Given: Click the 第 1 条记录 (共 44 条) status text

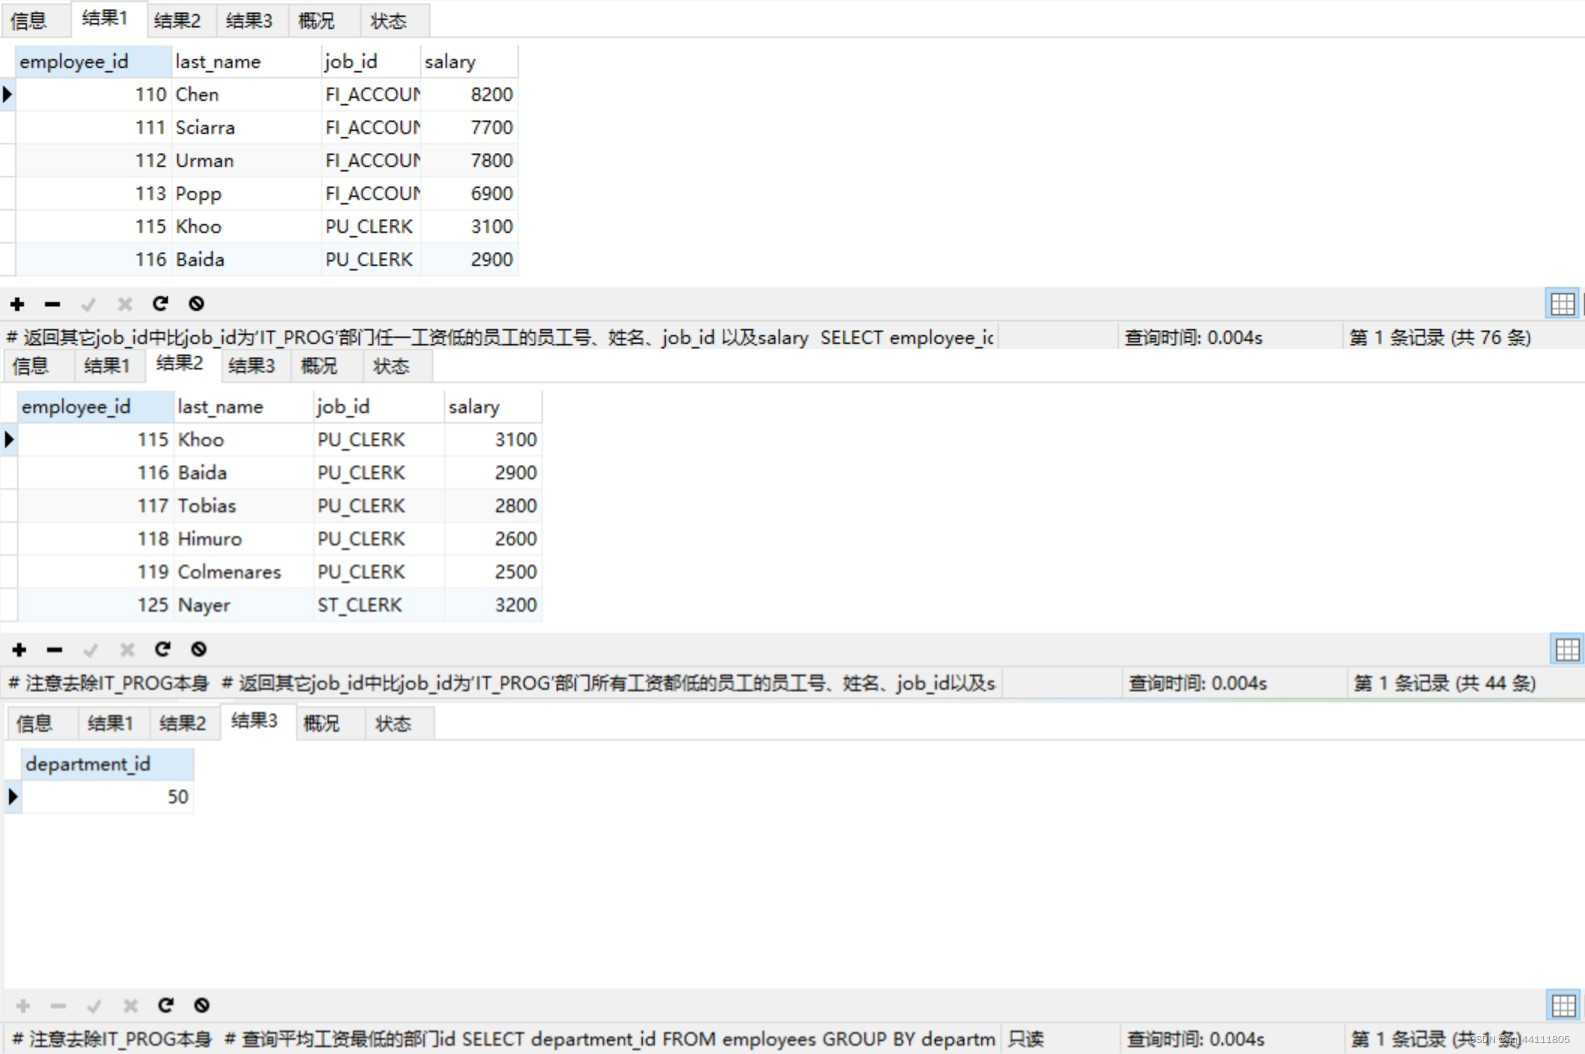Looking at the screenshot, I should coord(1445,684).
